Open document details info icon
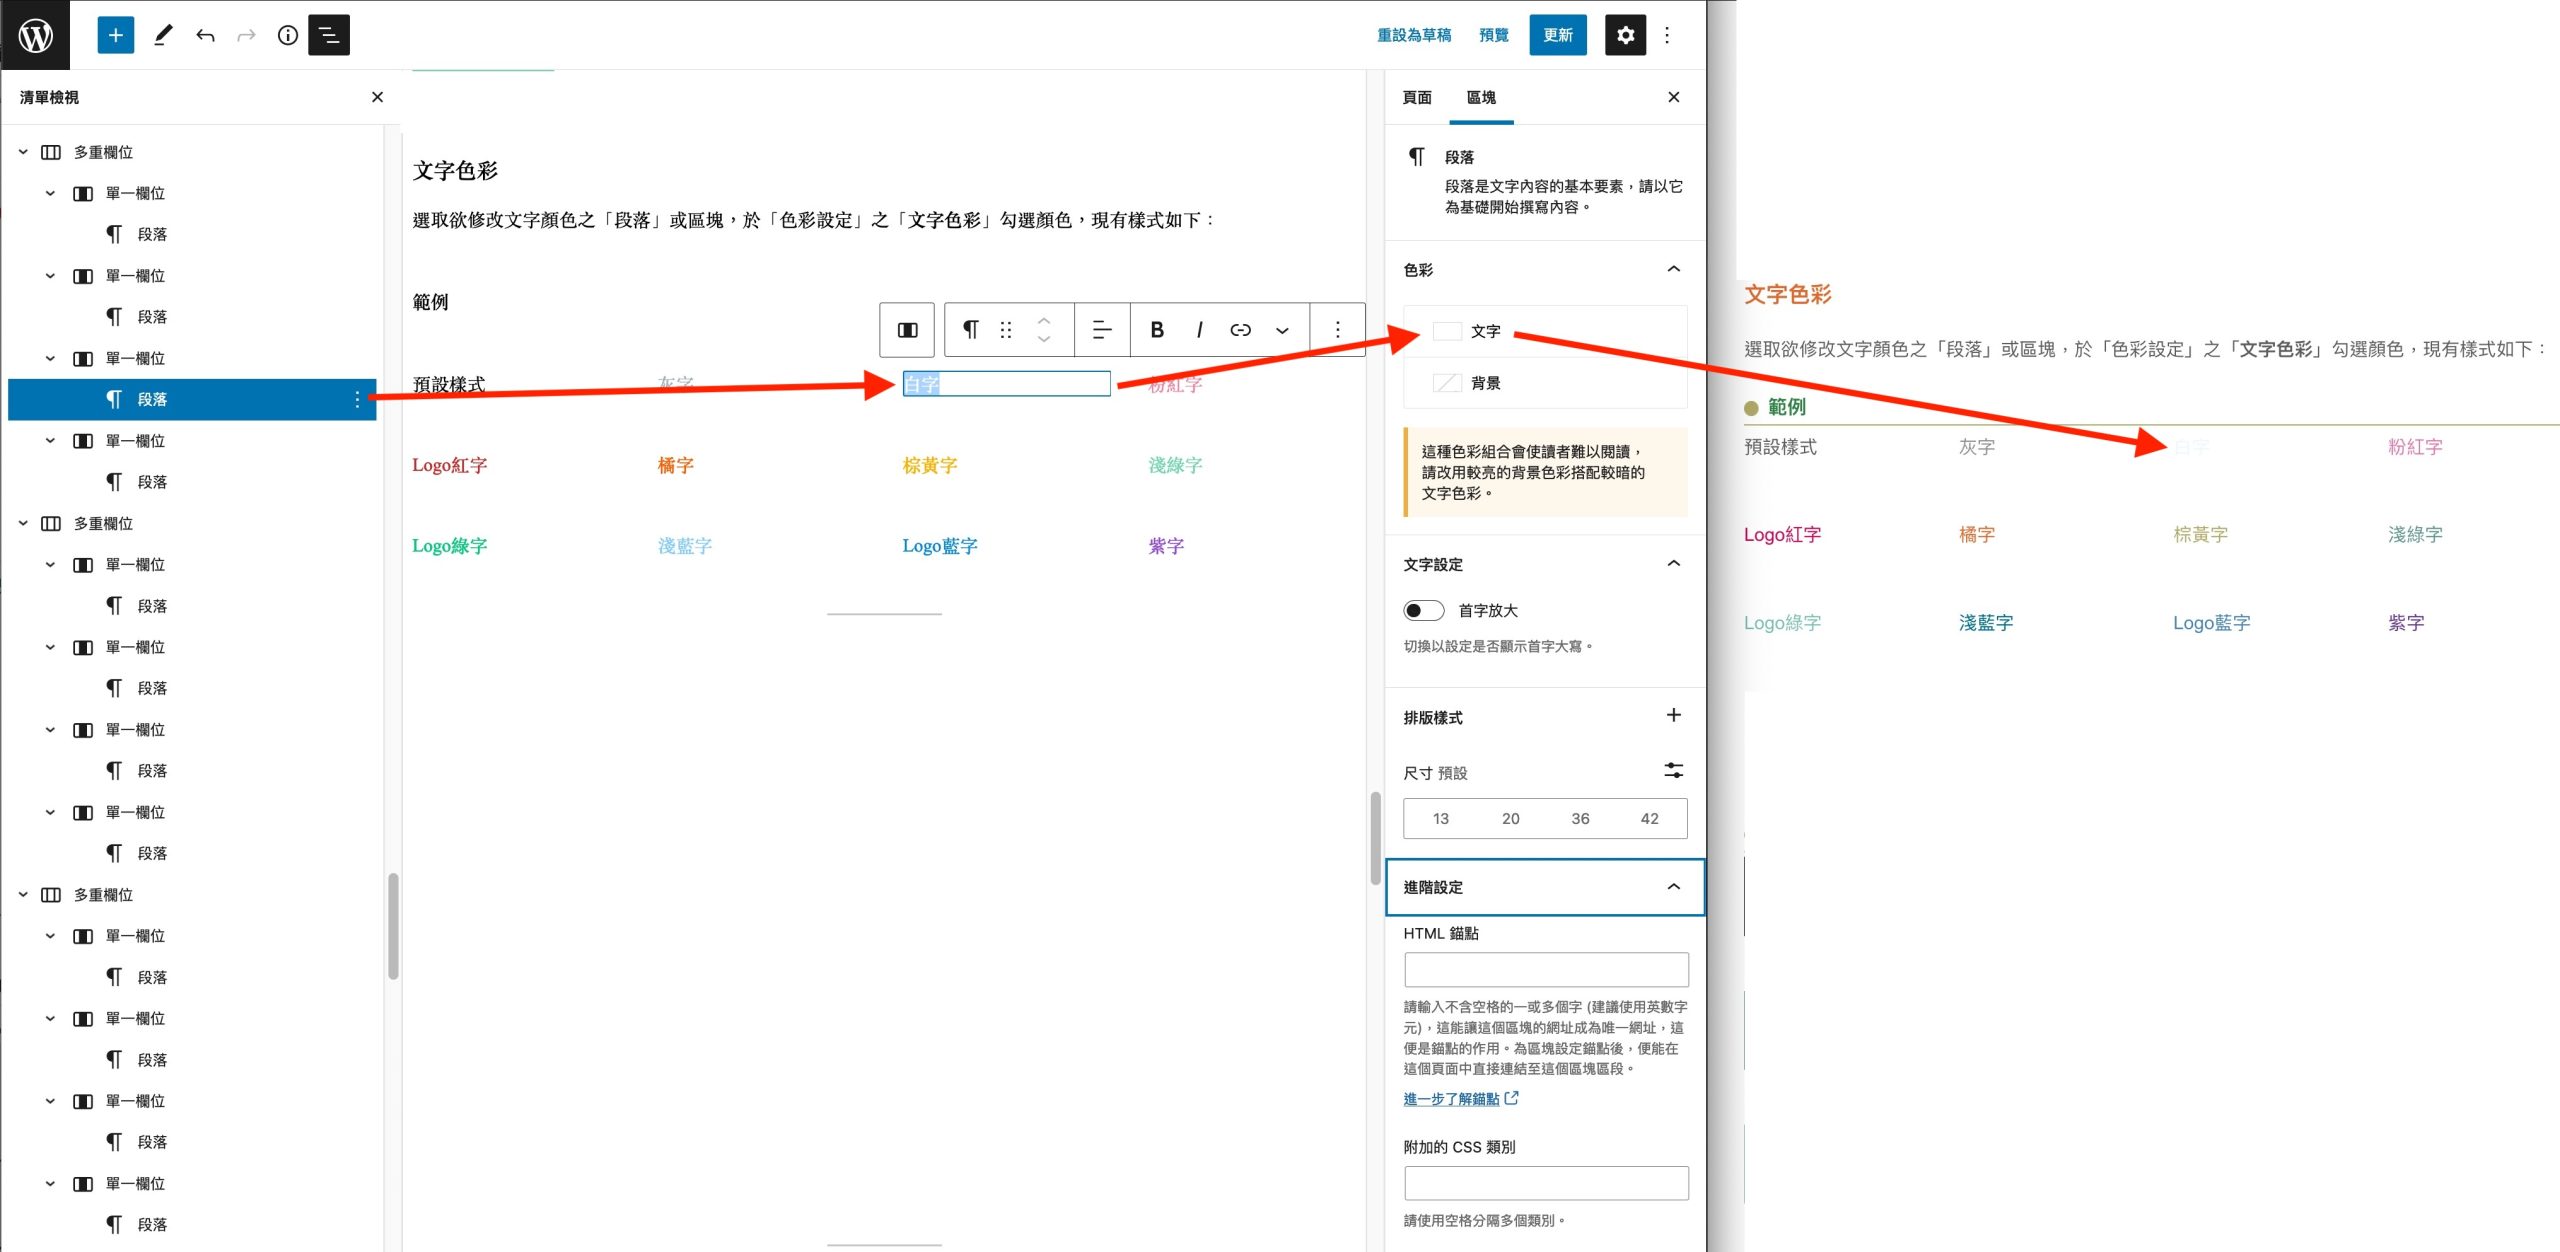The image size is (2560, 1252). pyautogui.click(x=288, y=35)
